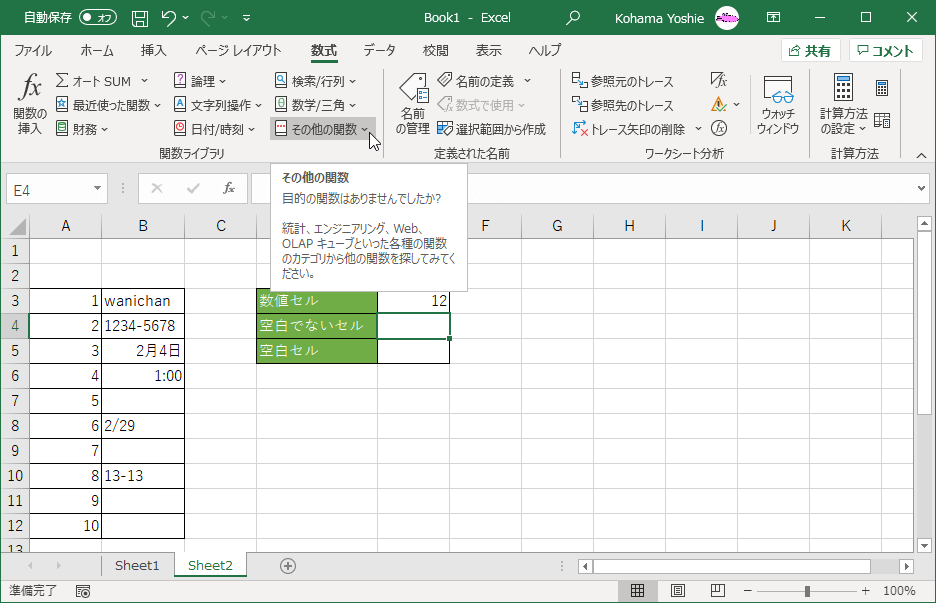Switch to Page Layout view in status bar
This screenshot has height=603, width=936.
coord(678,590)
